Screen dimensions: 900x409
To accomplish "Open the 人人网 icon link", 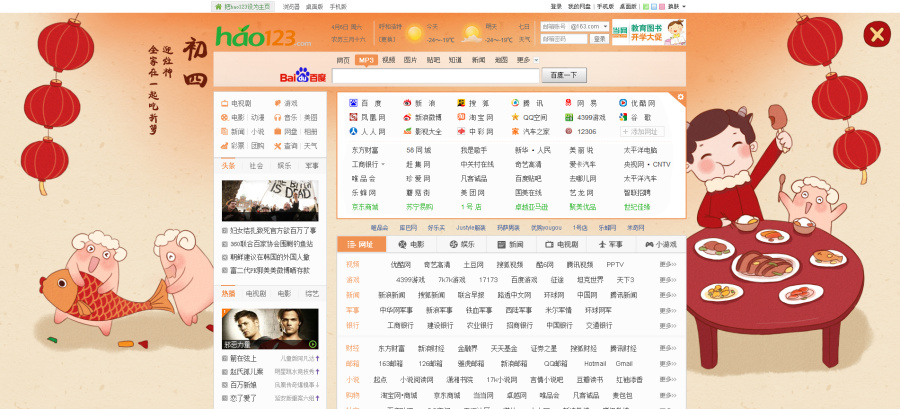I will (x=353, y=131).
